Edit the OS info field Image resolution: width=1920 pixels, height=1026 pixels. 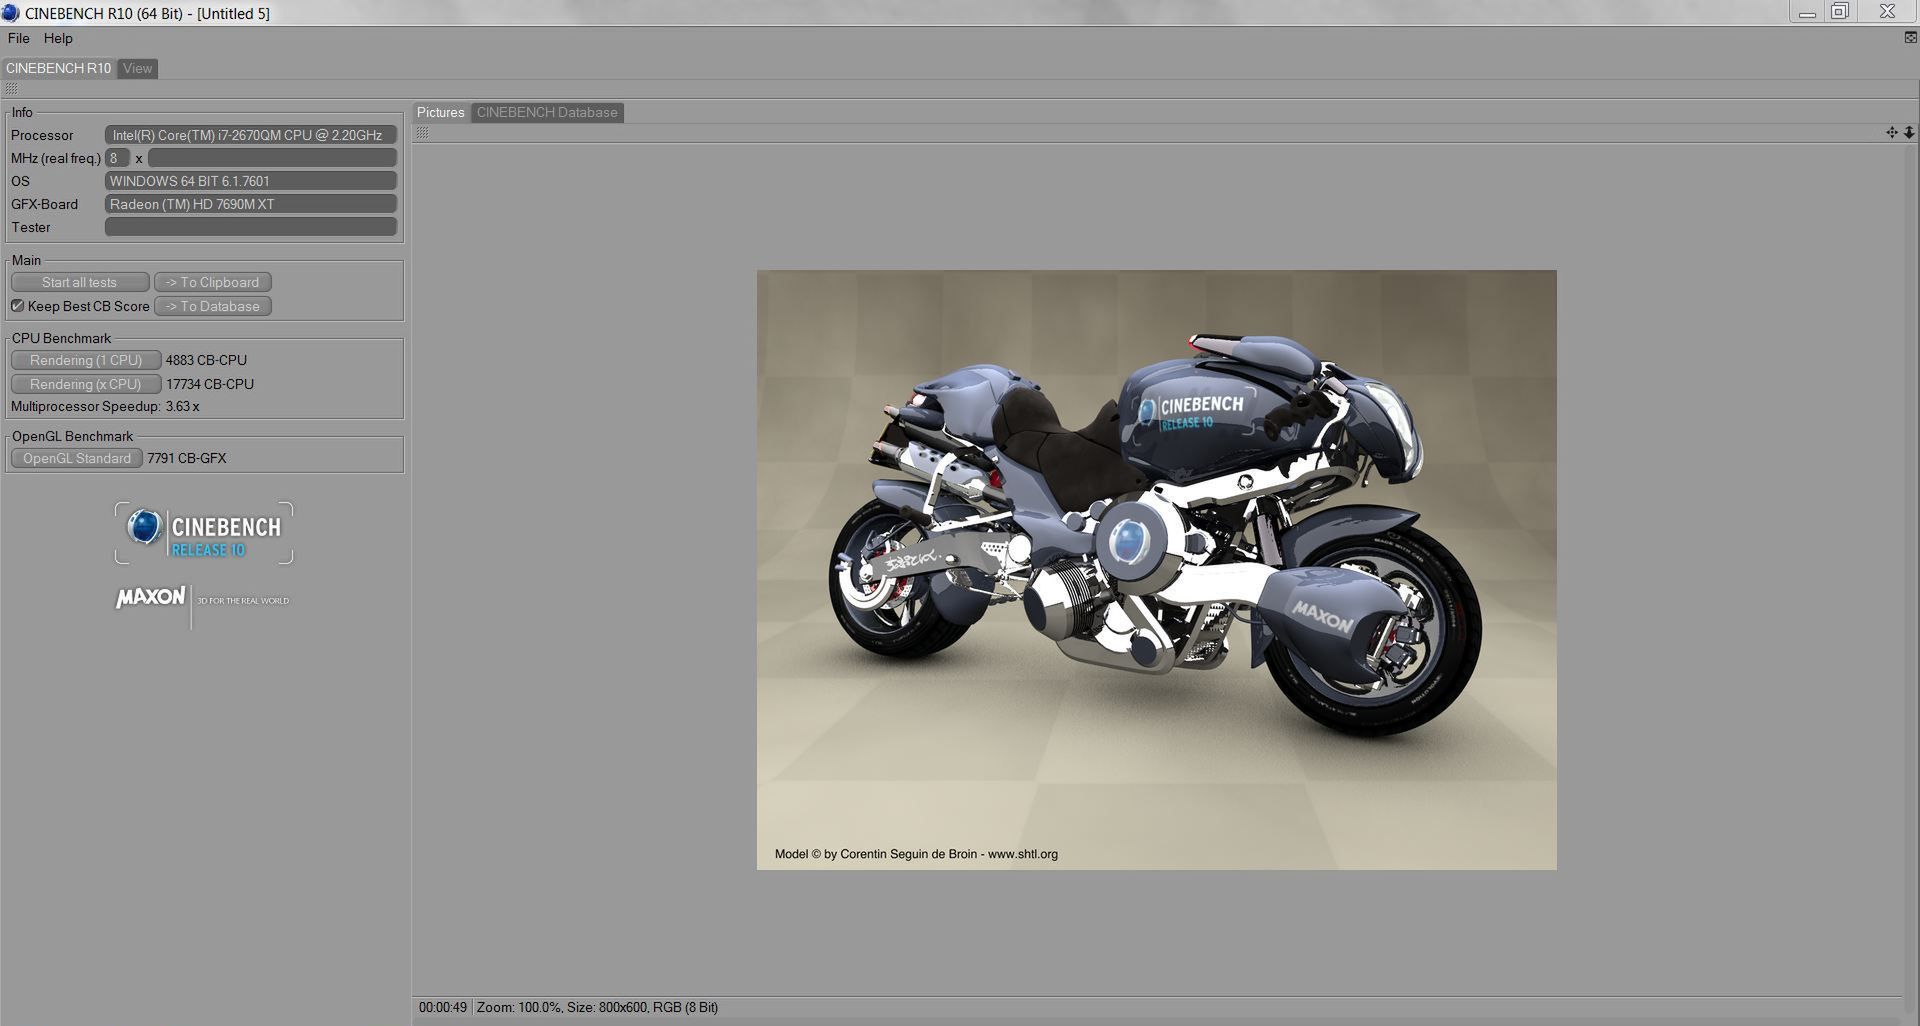(x=251, y=181)
